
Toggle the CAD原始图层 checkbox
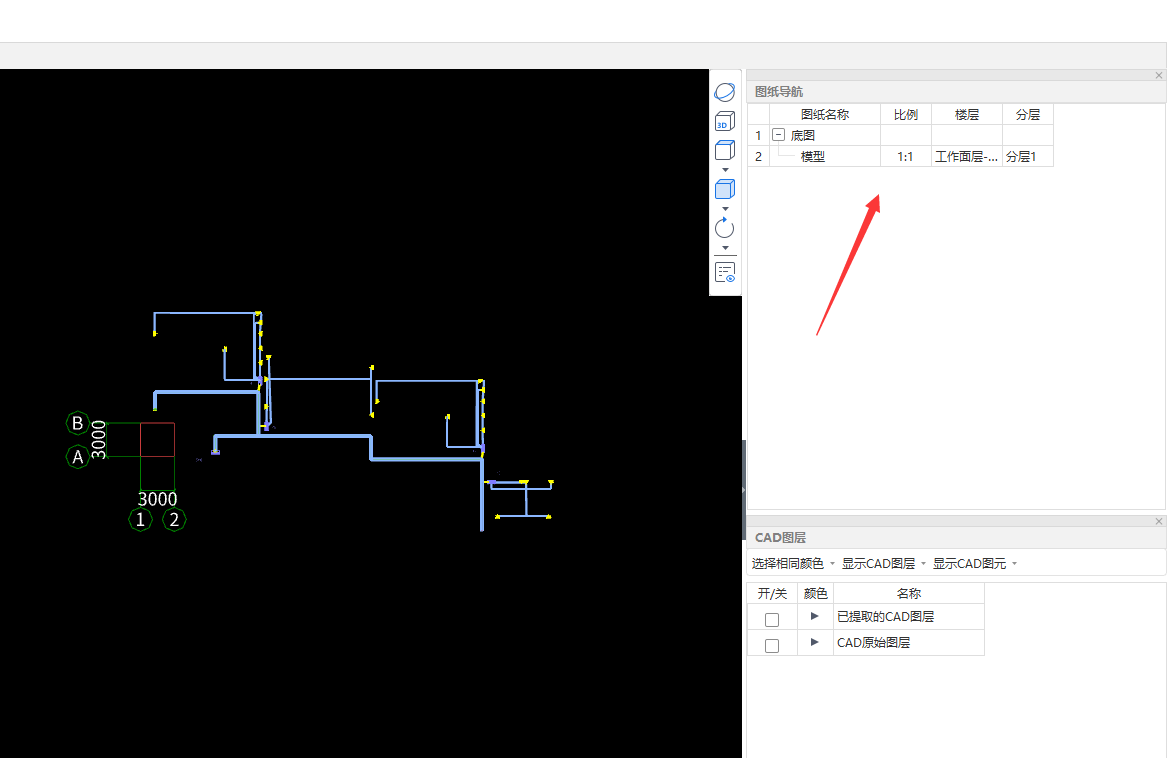[x=772, y=646]
